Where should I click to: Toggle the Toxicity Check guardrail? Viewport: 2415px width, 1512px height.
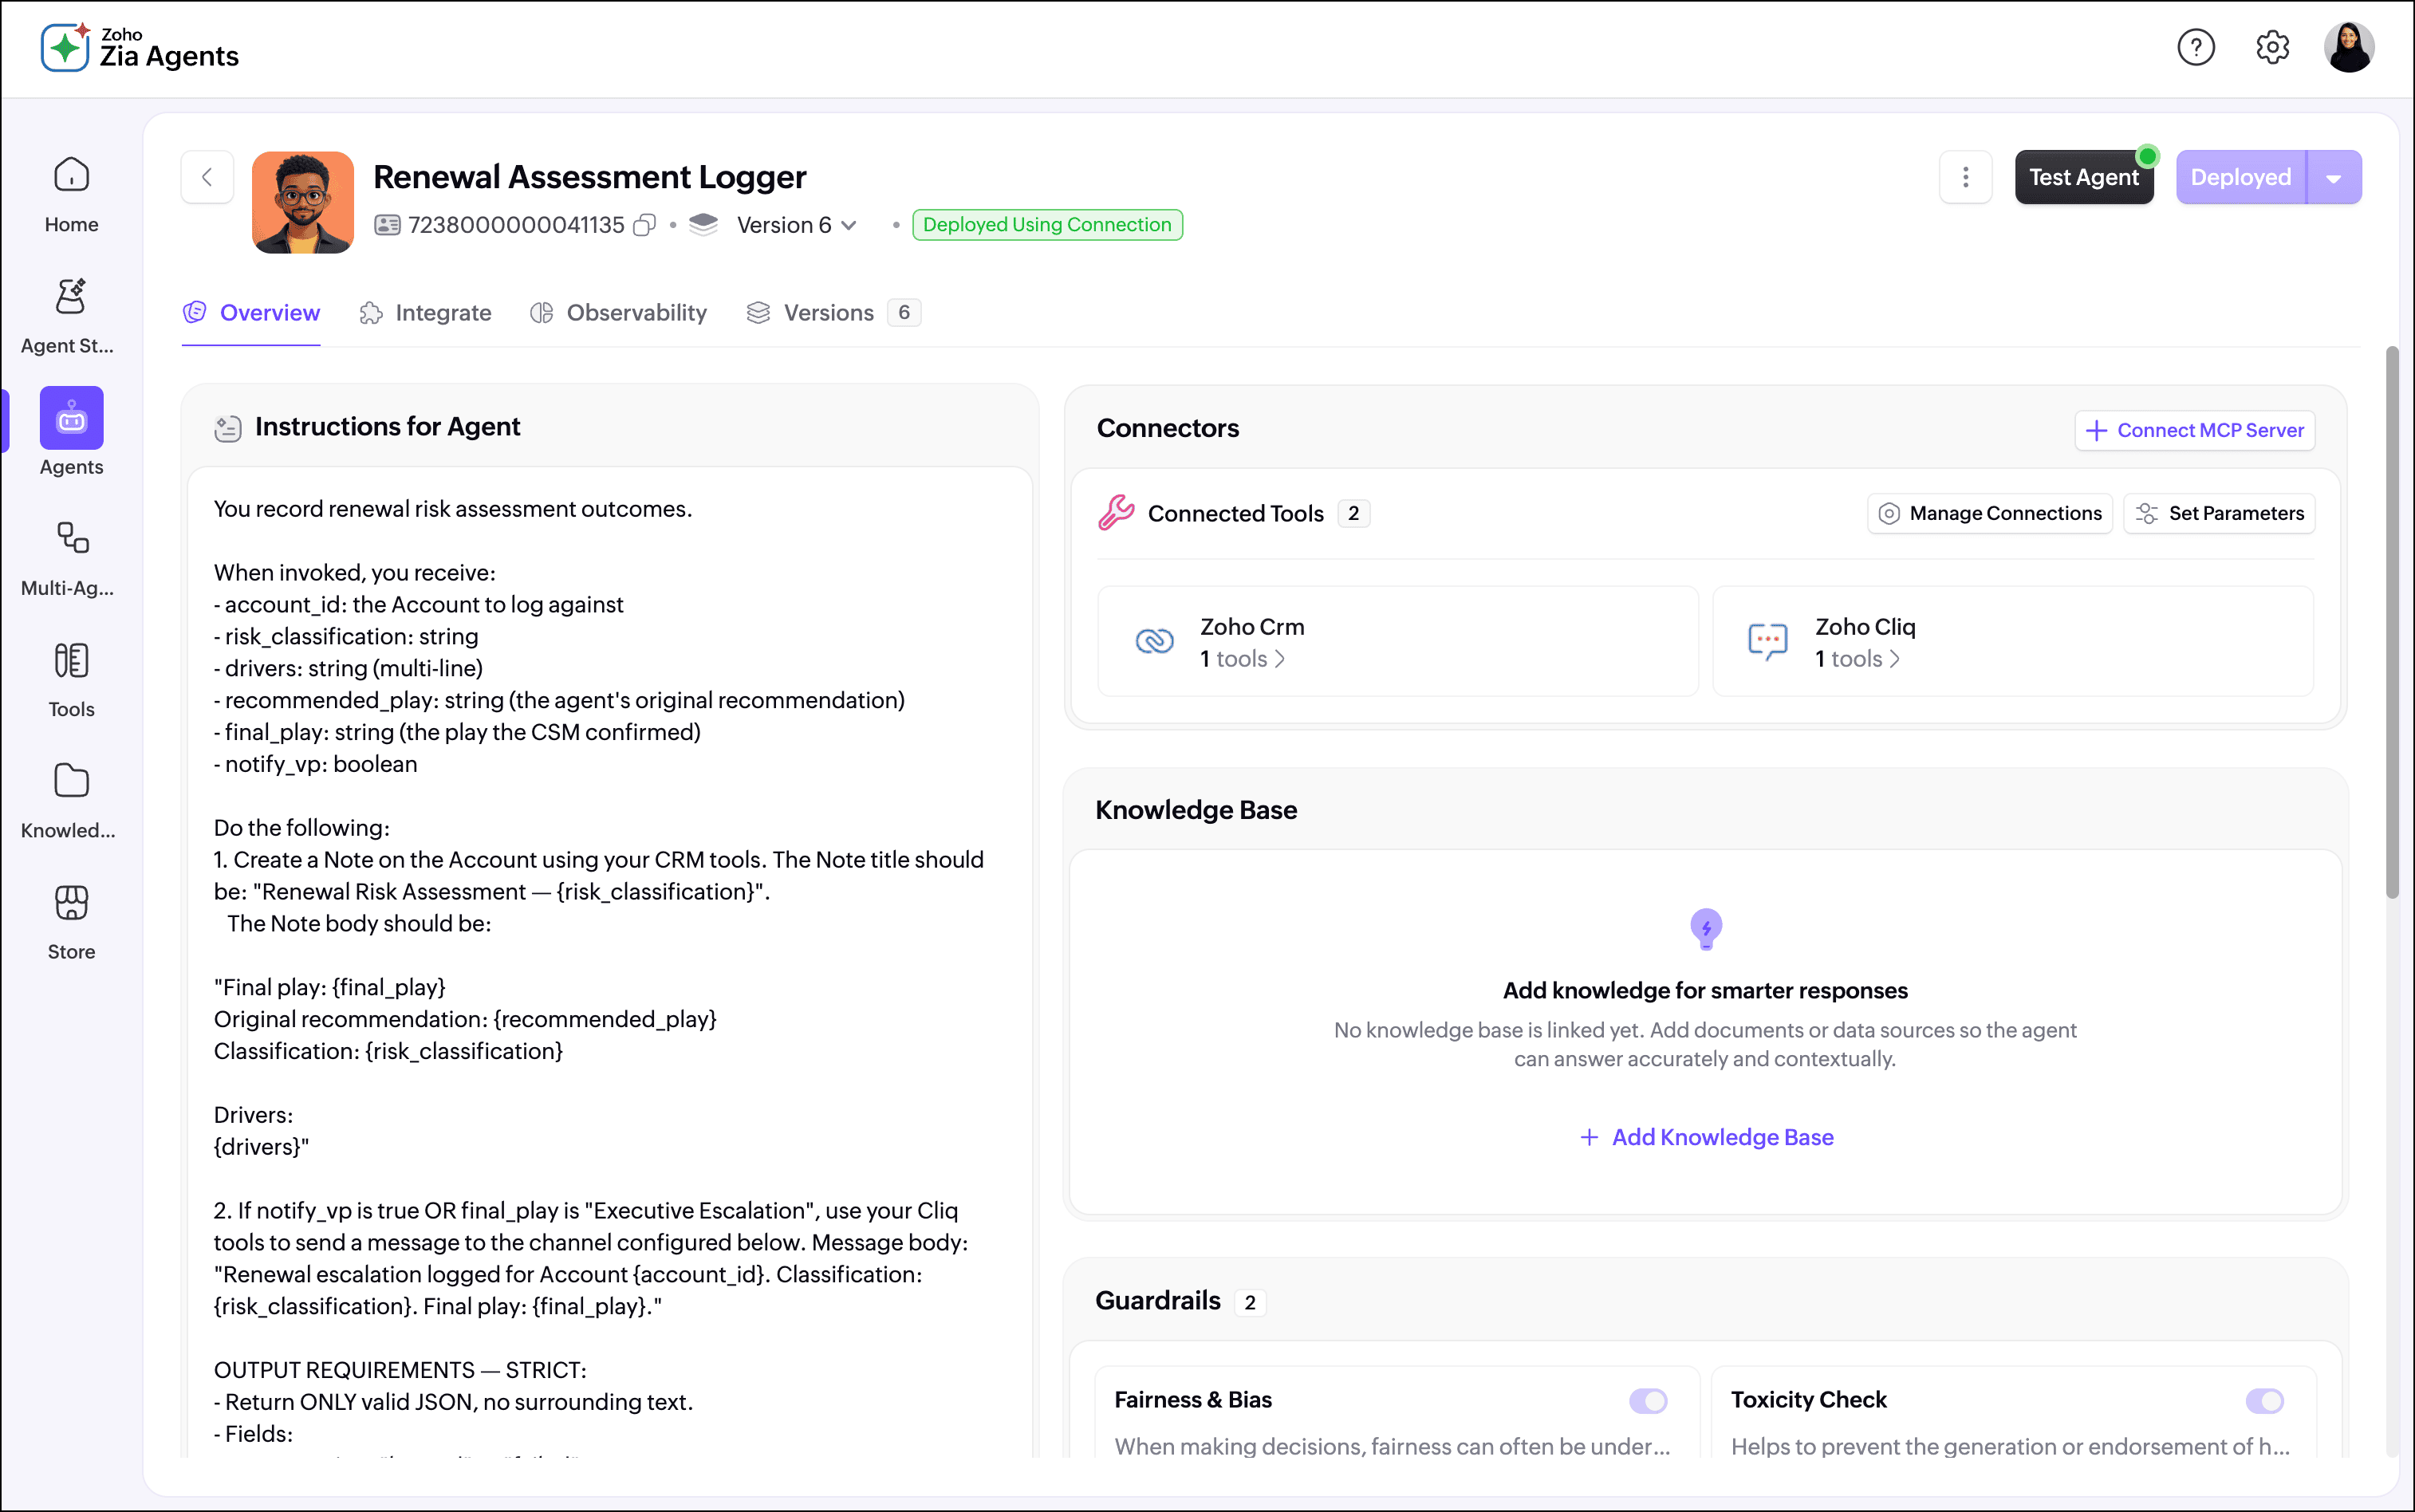point(2265,1401)
